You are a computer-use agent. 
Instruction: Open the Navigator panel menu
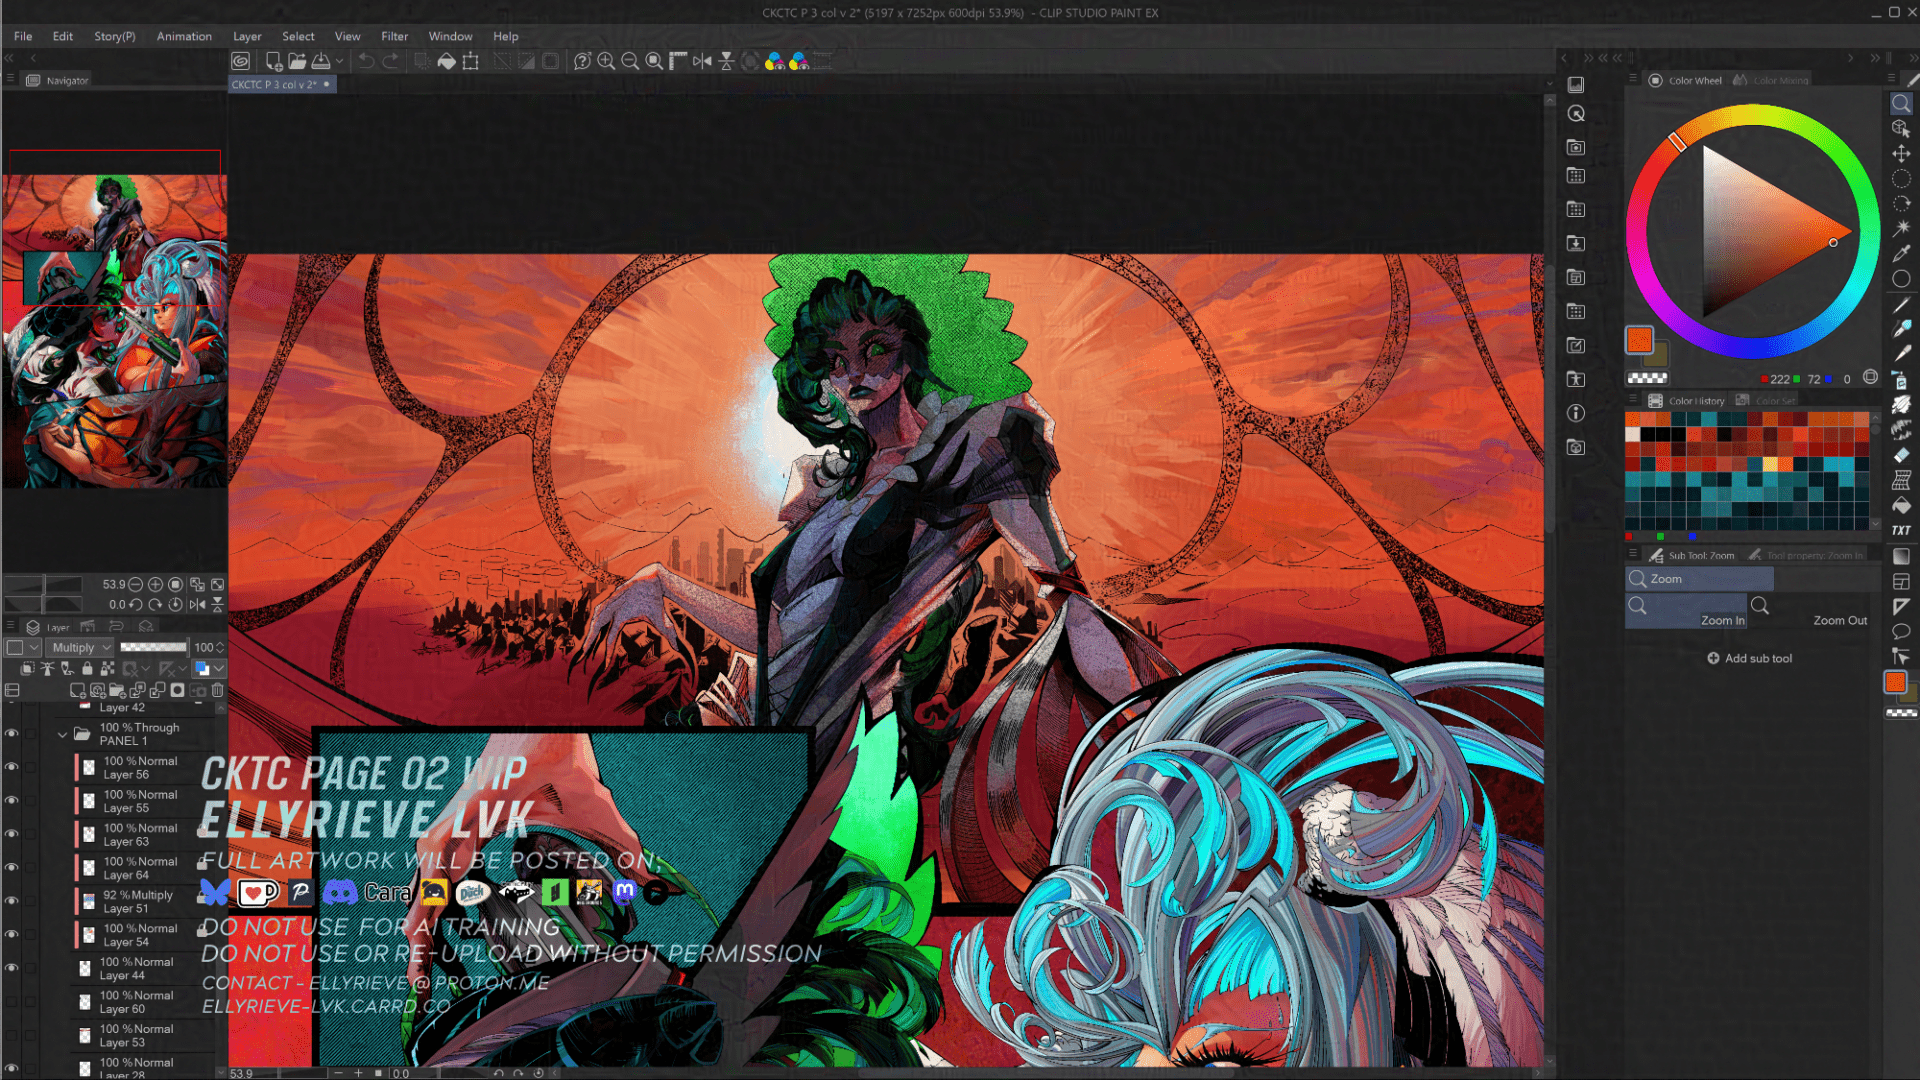click(x=10, y=79)
